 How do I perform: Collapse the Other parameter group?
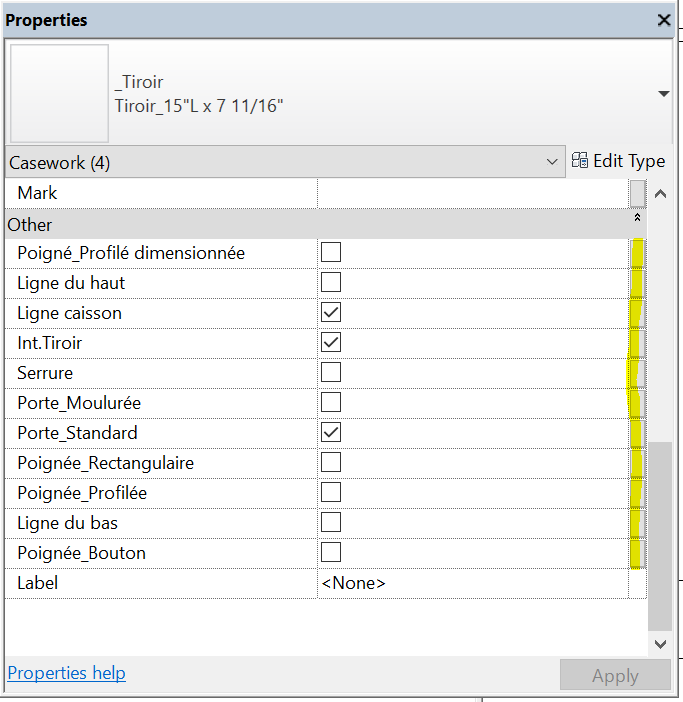point(637,217)
